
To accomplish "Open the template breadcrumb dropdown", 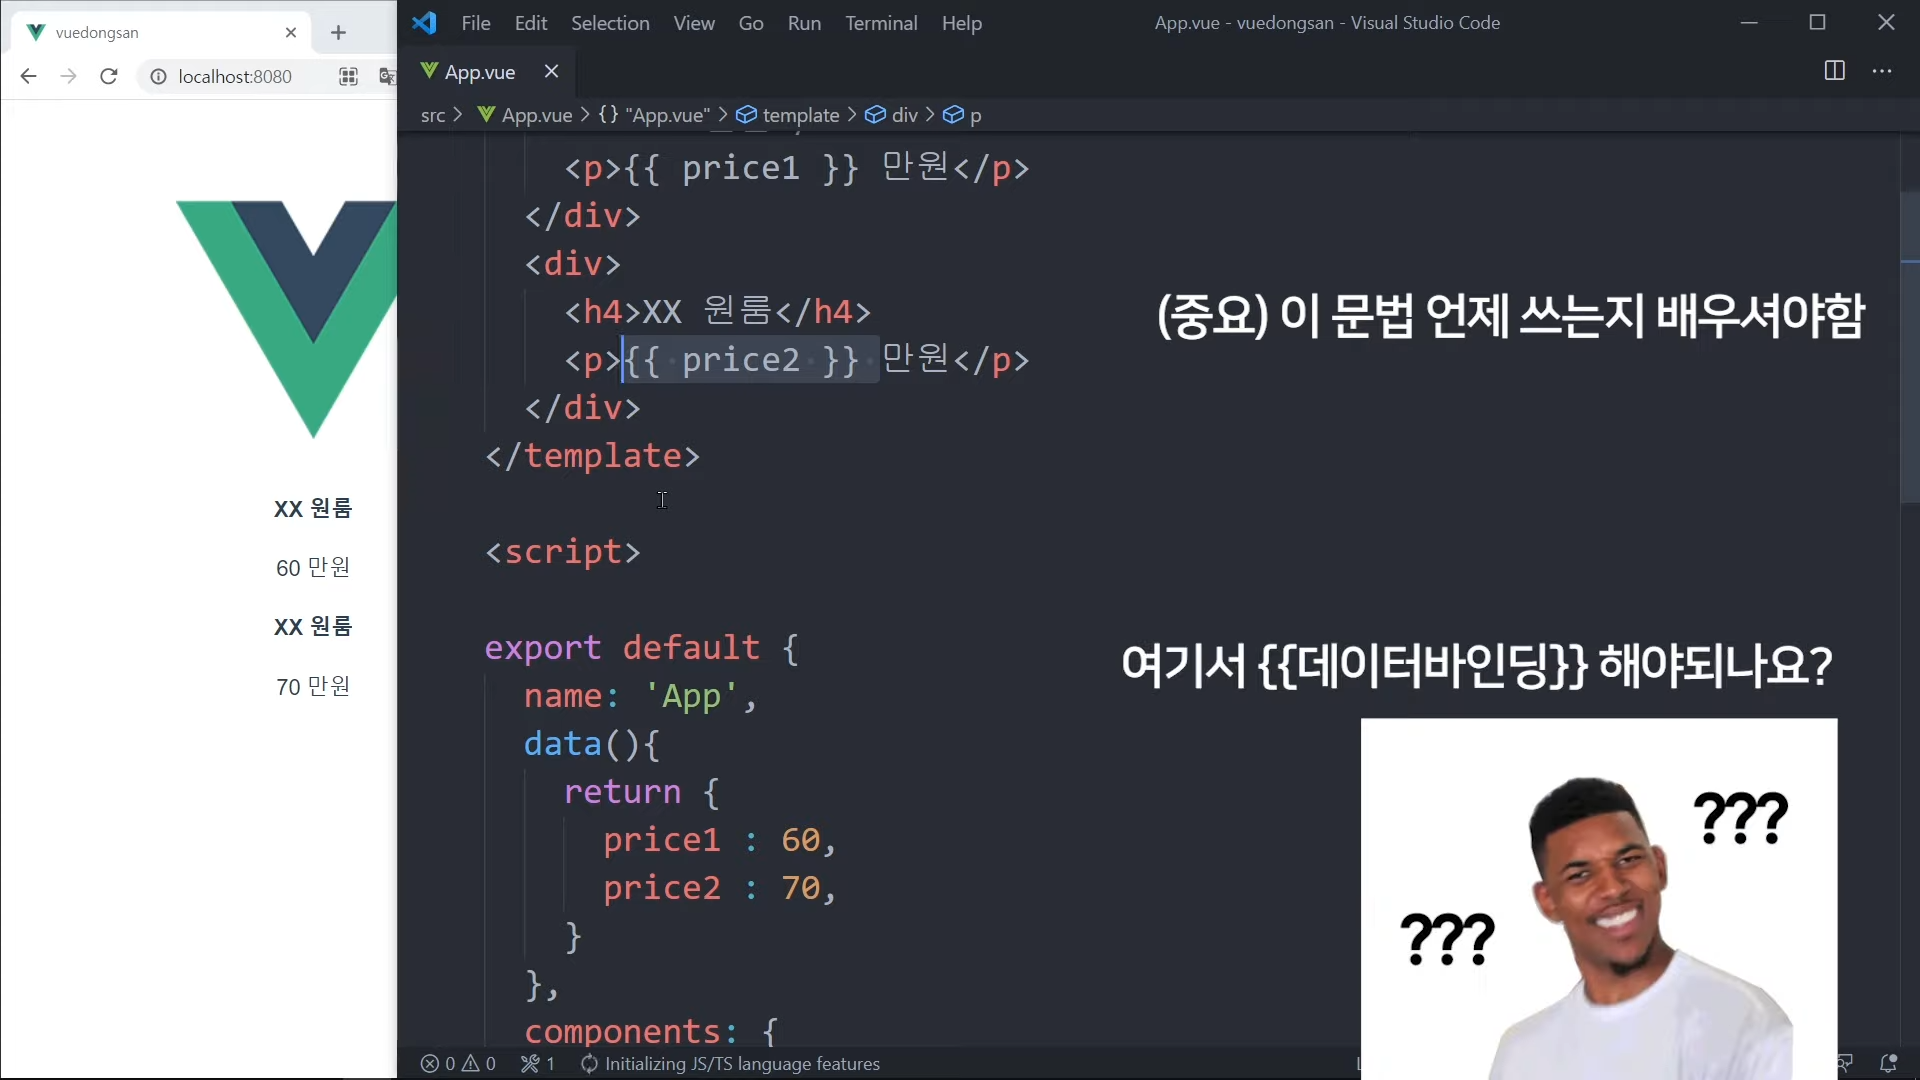I will [799, 115].
